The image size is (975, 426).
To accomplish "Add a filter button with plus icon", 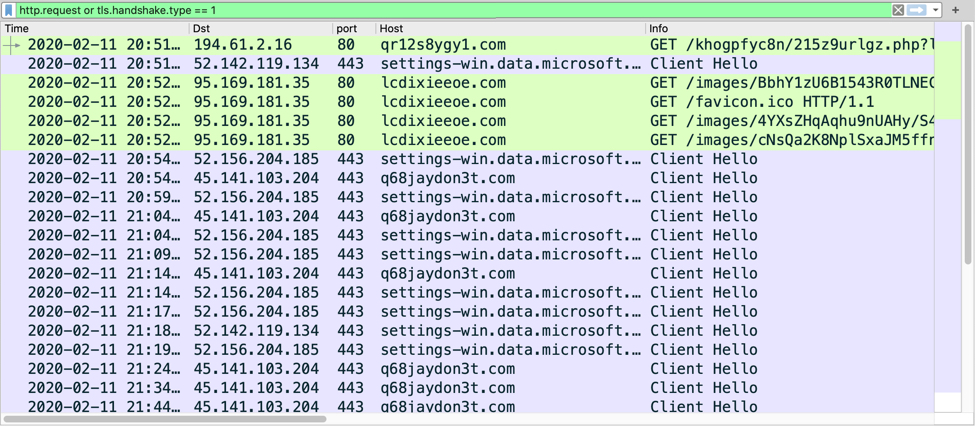I will click(x=956, y=10).
